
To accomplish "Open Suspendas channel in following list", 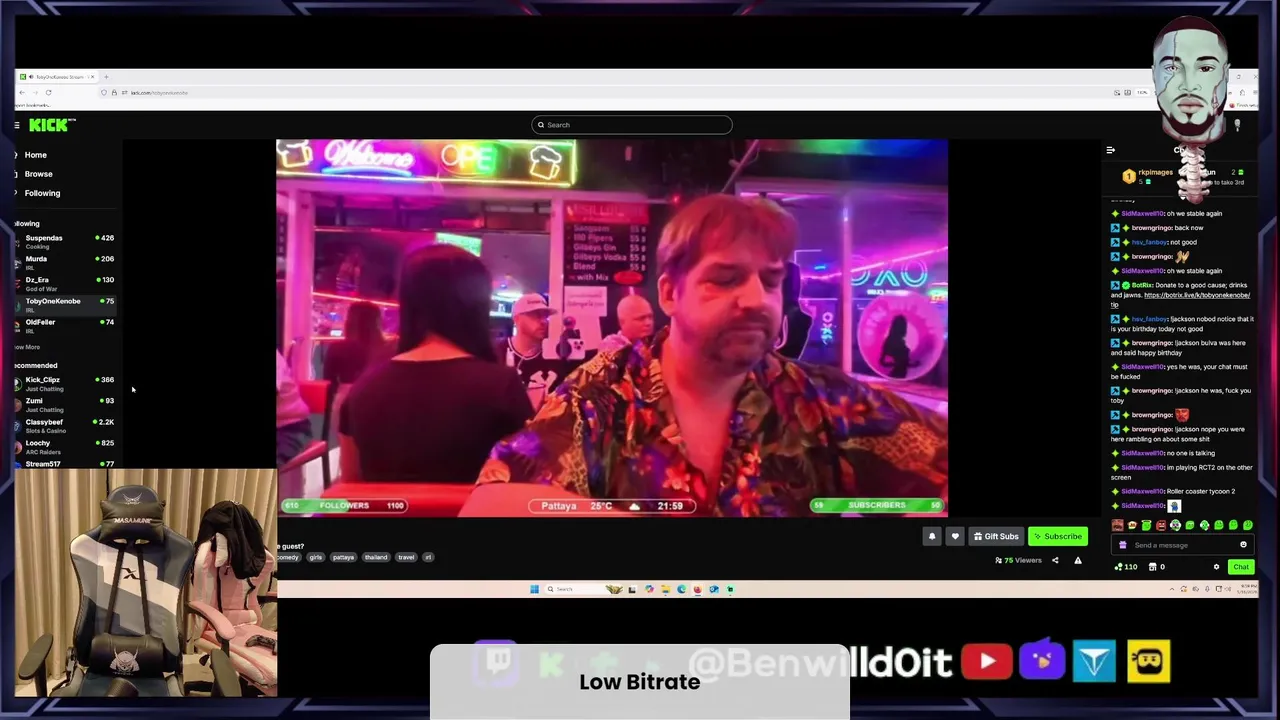I will pos(64,241).
